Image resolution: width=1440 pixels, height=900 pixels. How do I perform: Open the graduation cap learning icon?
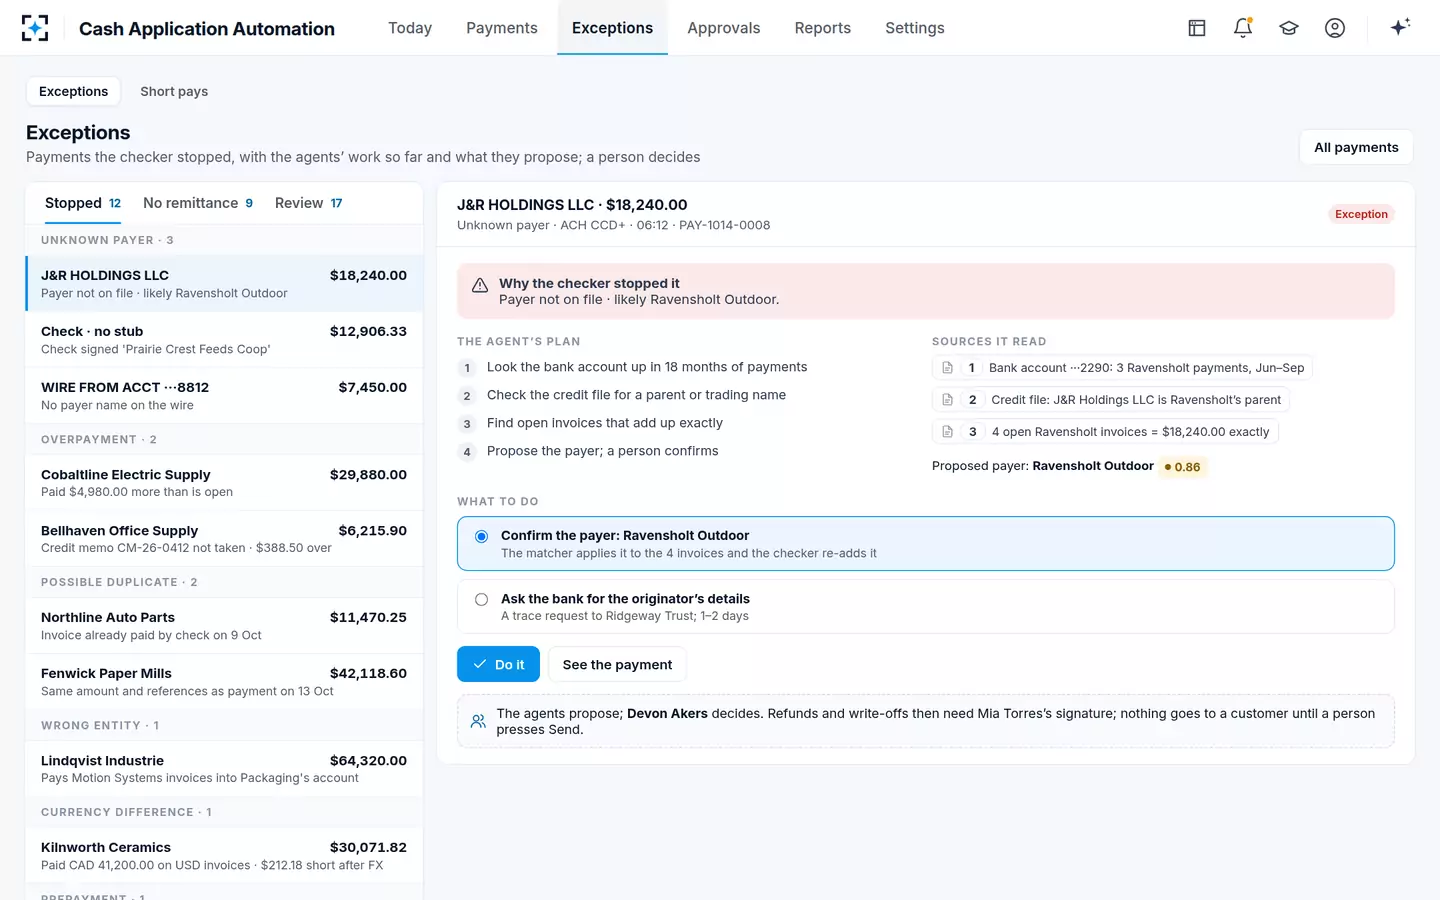coord(1289,28)
